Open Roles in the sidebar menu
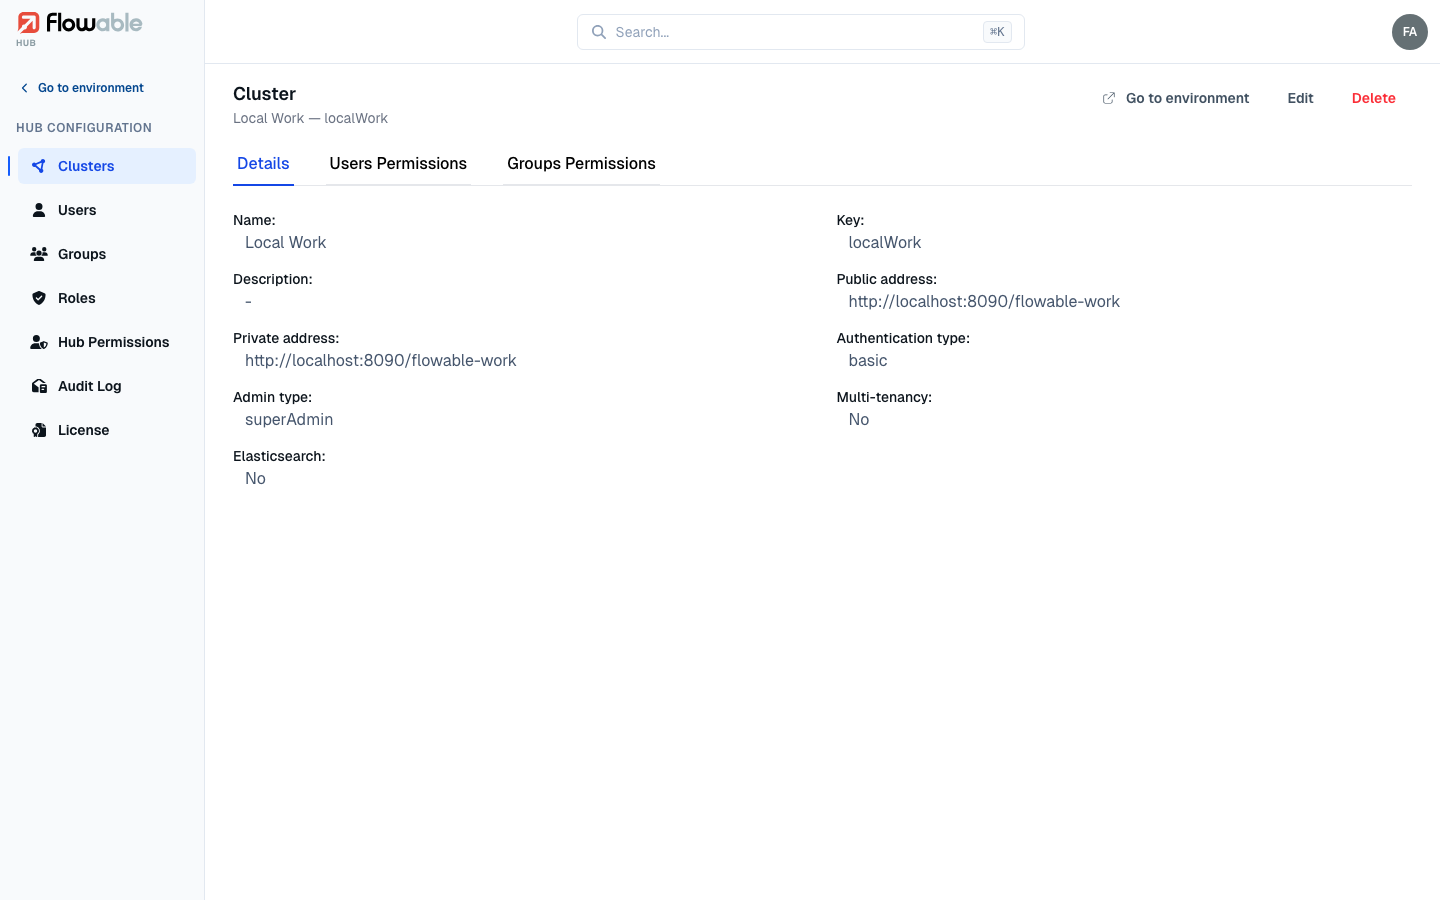 coord(107,298)
